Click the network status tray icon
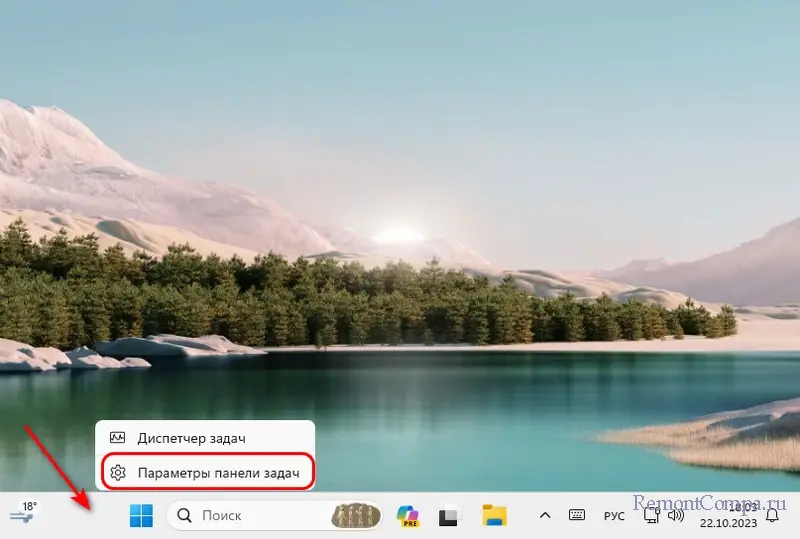800x539 pixels. [651, 516]
